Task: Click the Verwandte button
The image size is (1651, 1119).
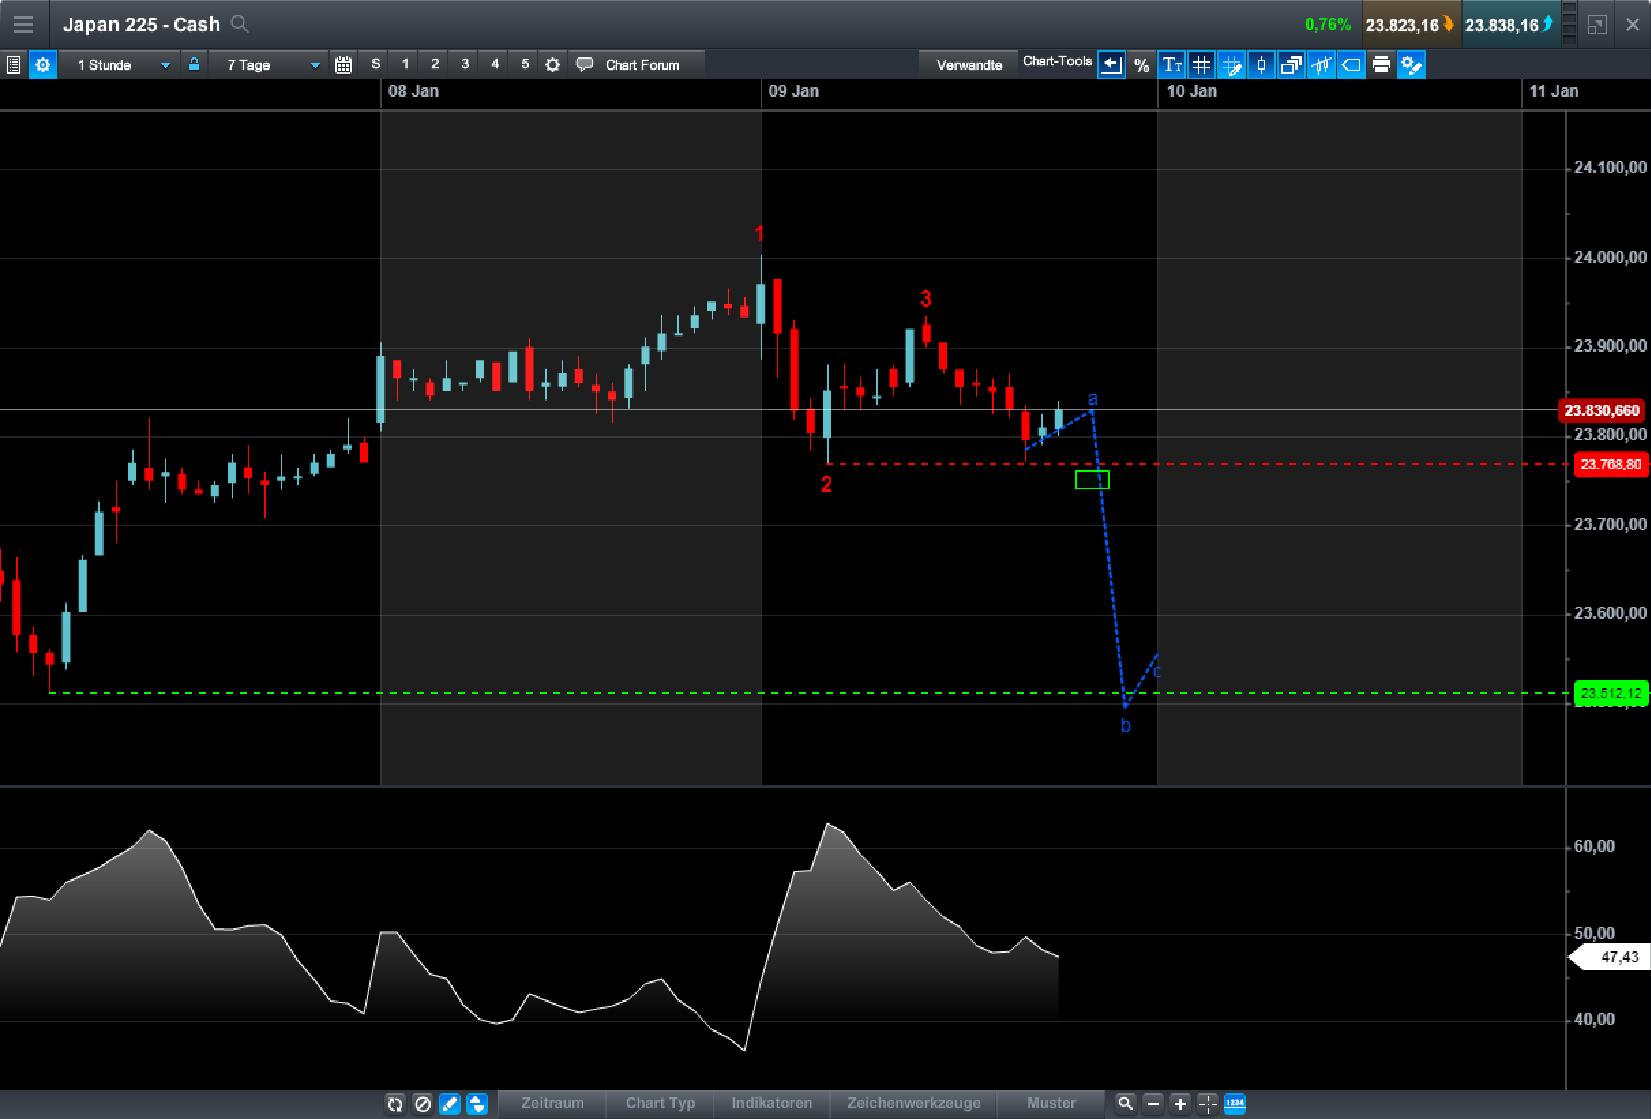Action: [968, 64]
